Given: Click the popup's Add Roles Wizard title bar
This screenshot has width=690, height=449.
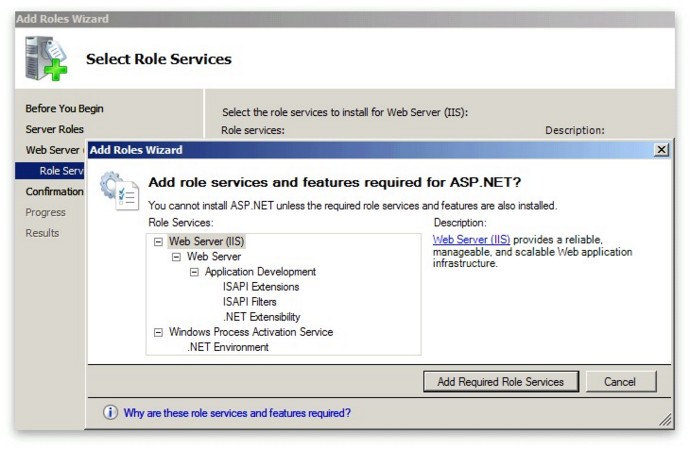Looking at the screenshot, I should click(371, 150).
